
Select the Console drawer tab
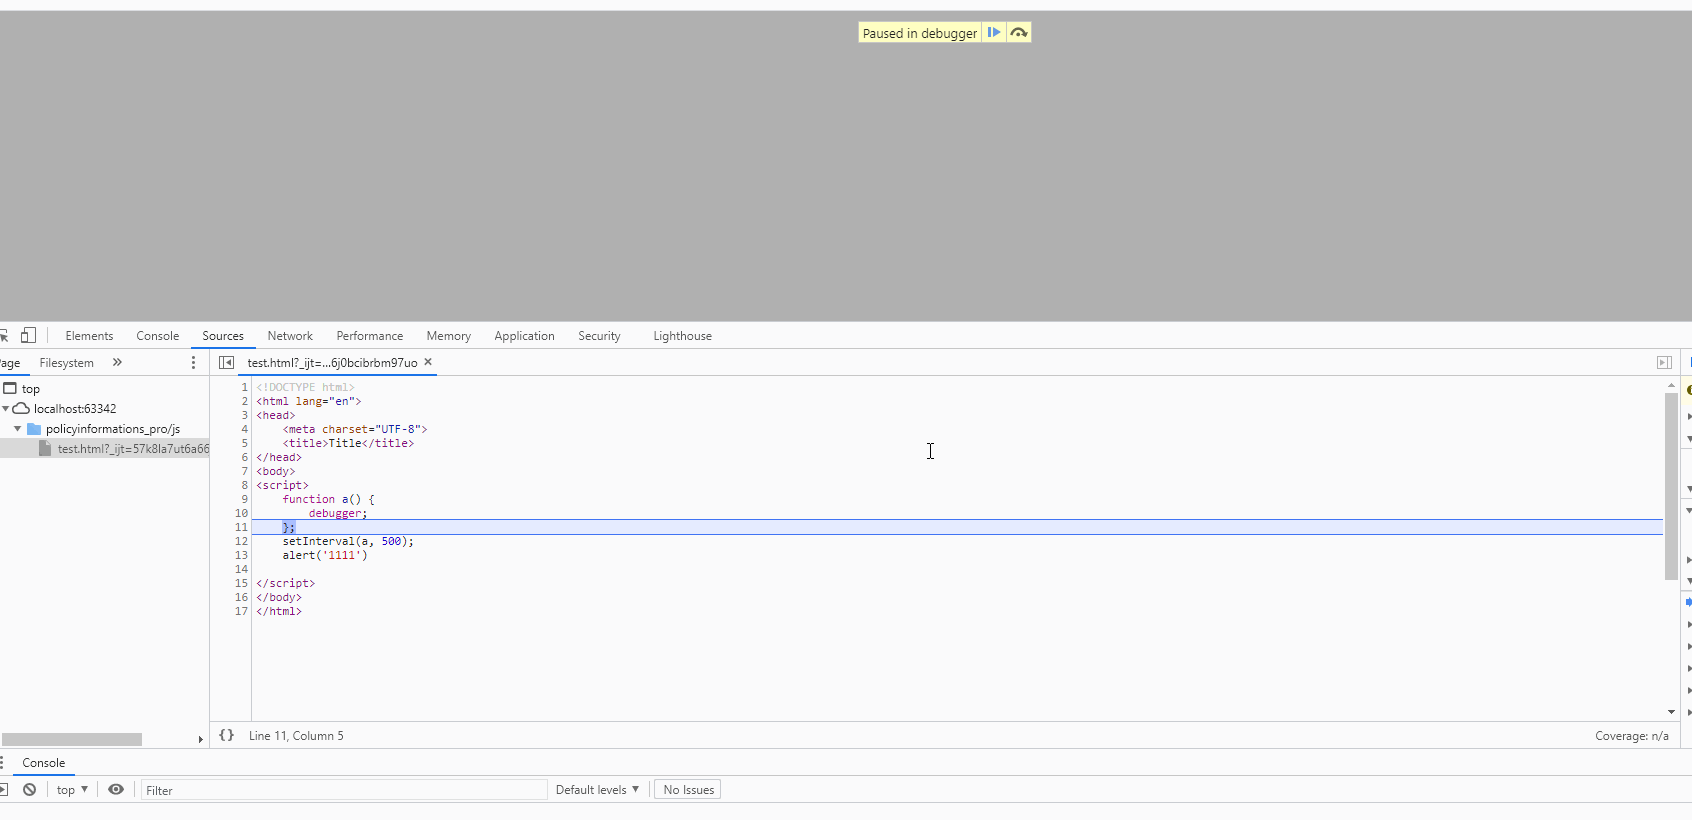point(44,763)
